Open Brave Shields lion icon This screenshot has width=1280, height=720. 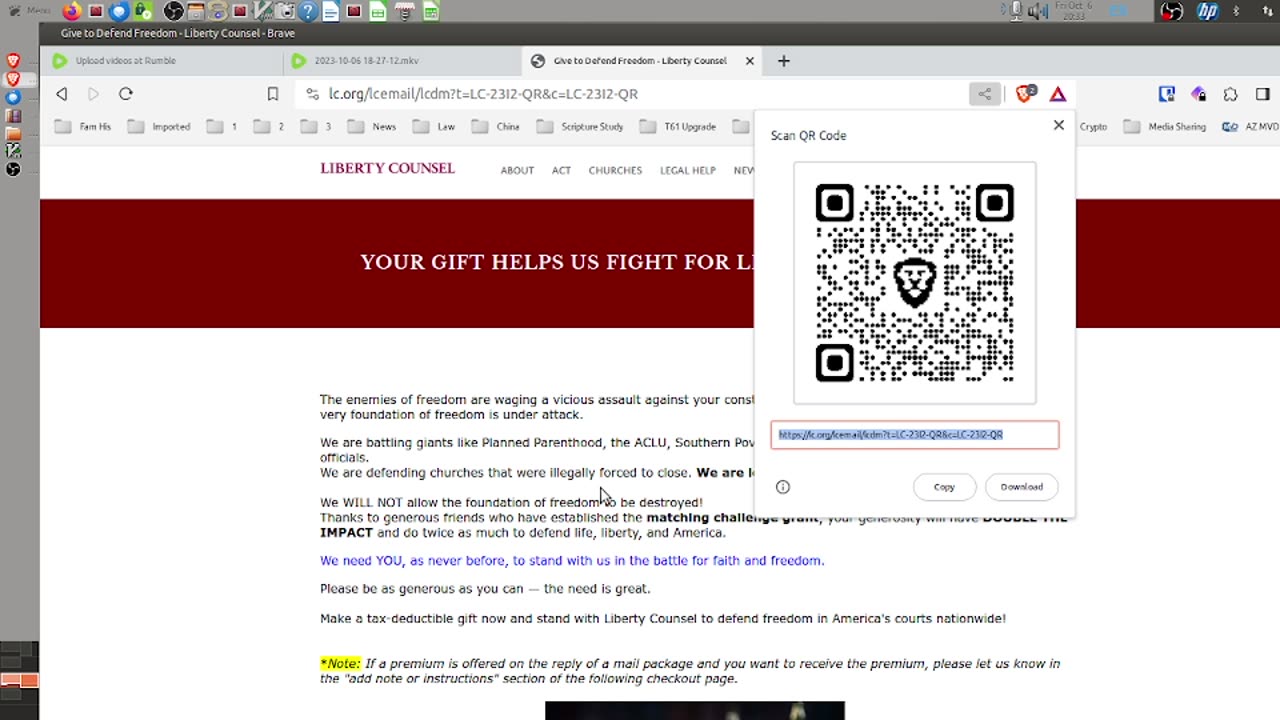coord(1025,94)
